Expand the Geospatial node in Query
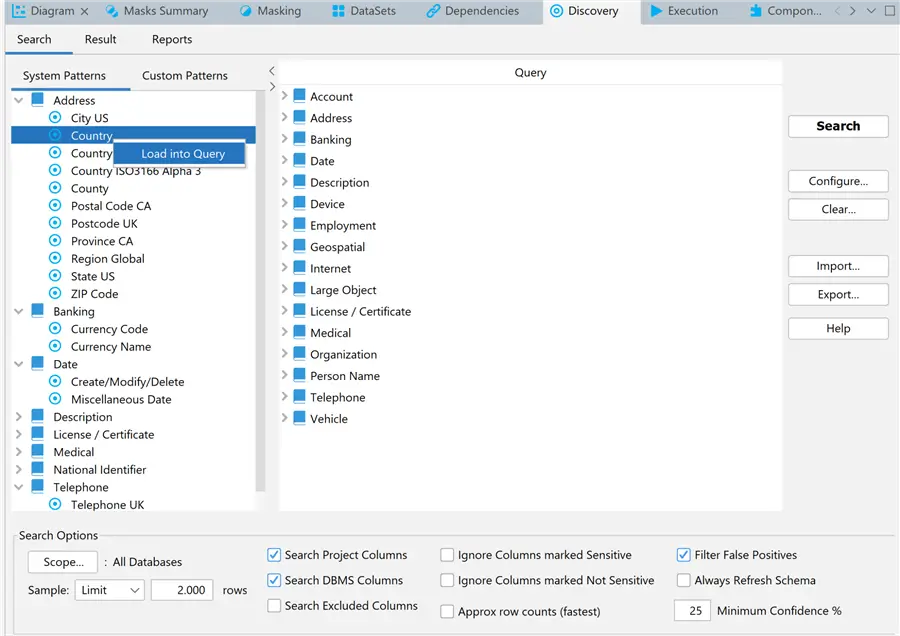Viewport: 900px width, 636px height. click(x=284, y=246)
